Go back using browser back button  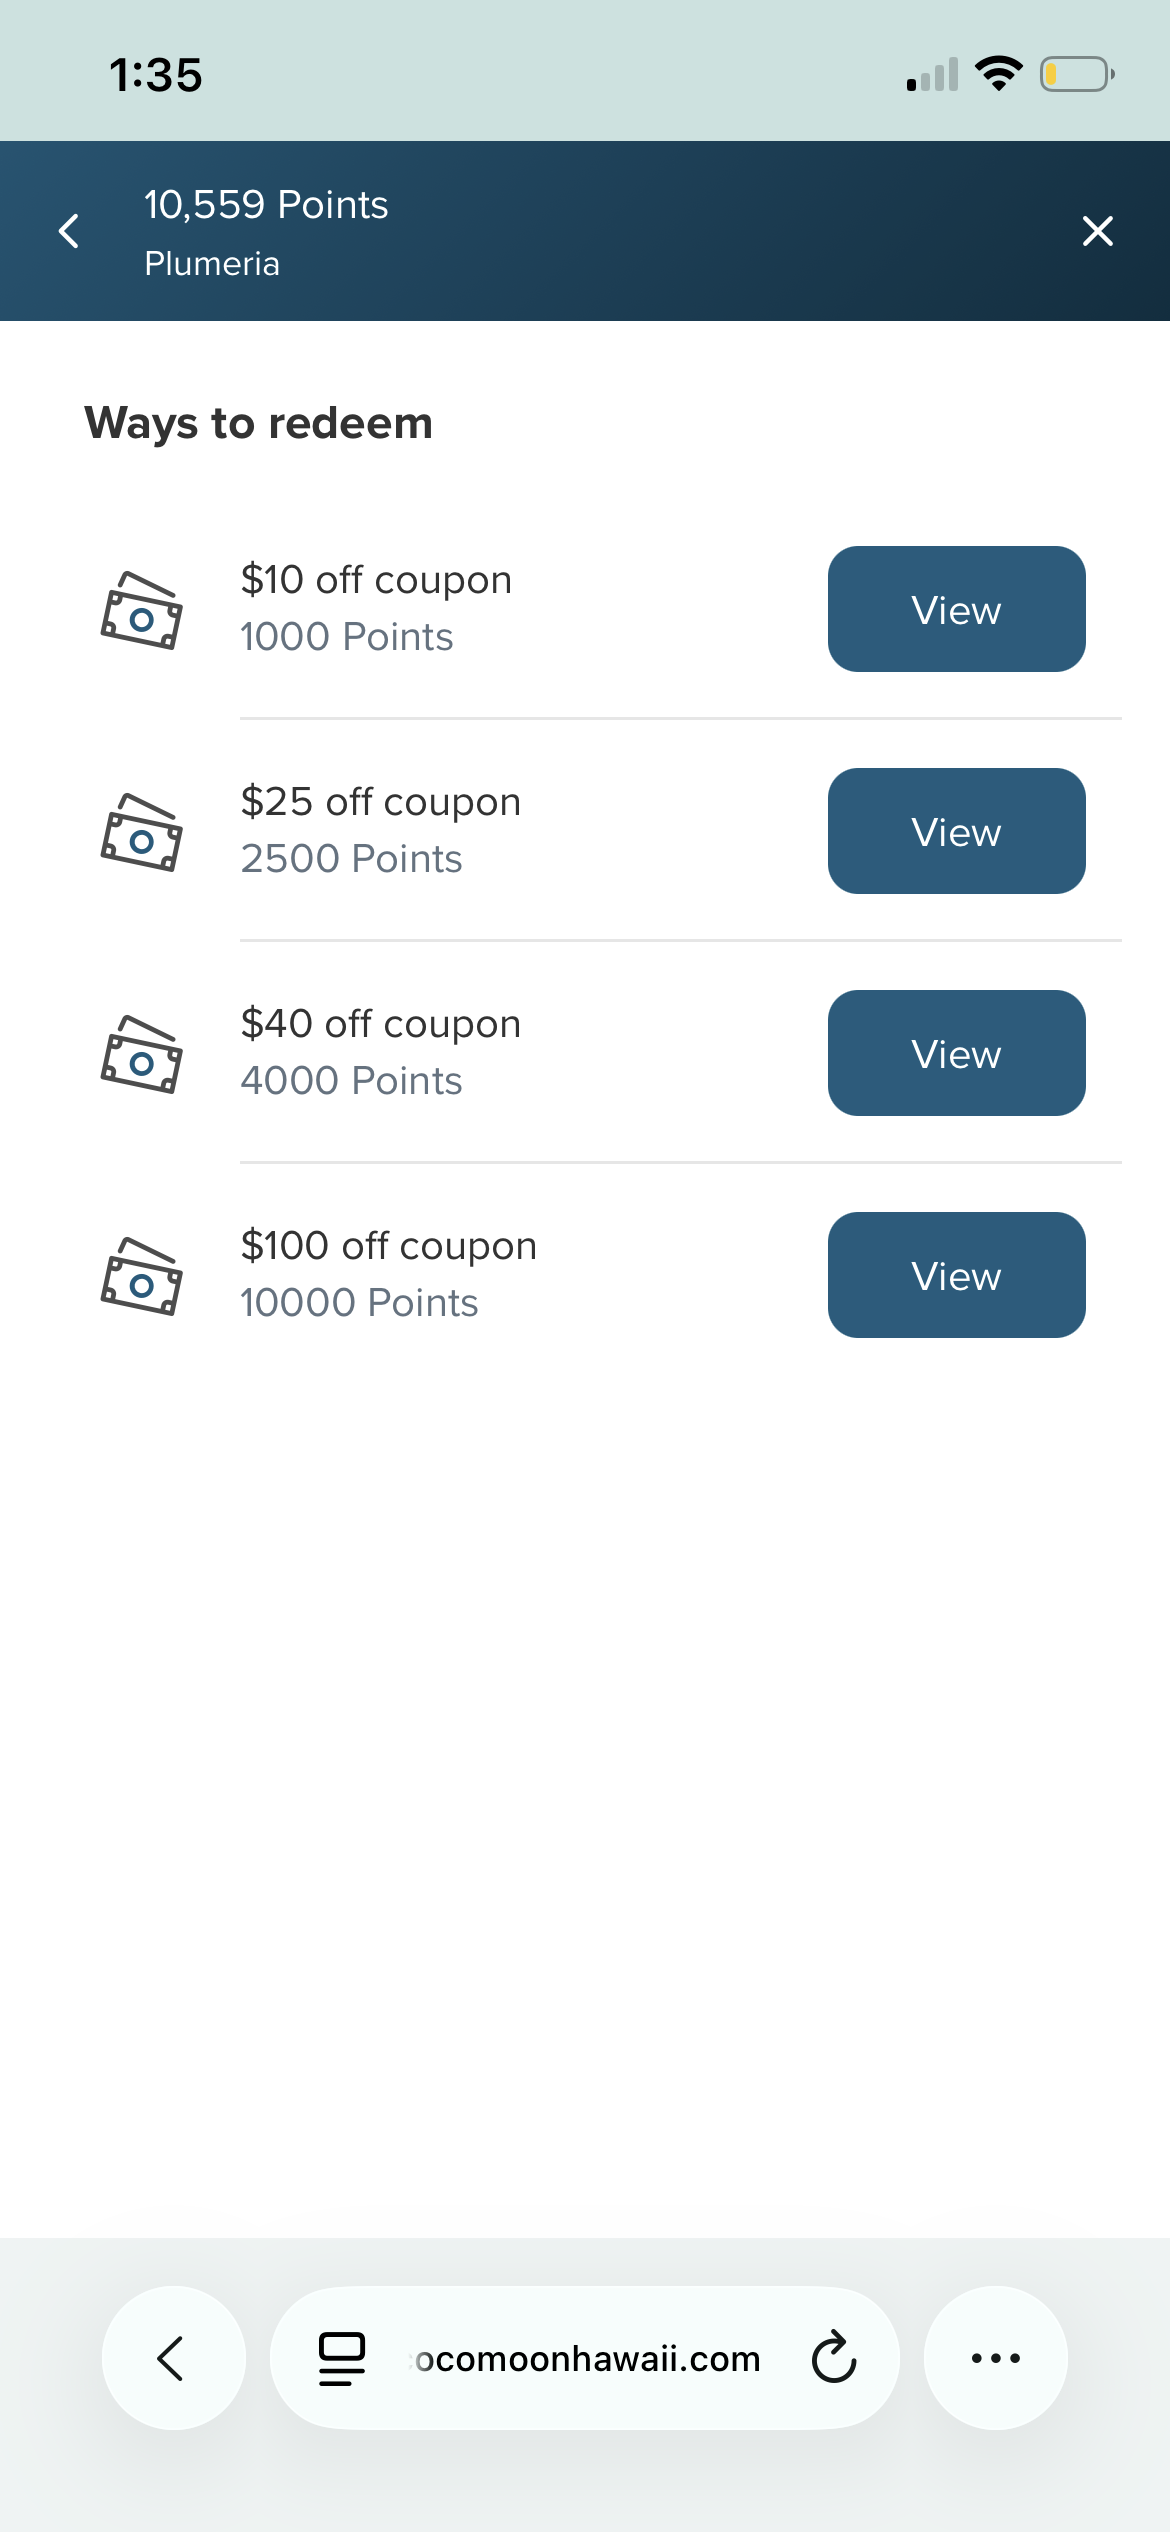point(173,2358)
